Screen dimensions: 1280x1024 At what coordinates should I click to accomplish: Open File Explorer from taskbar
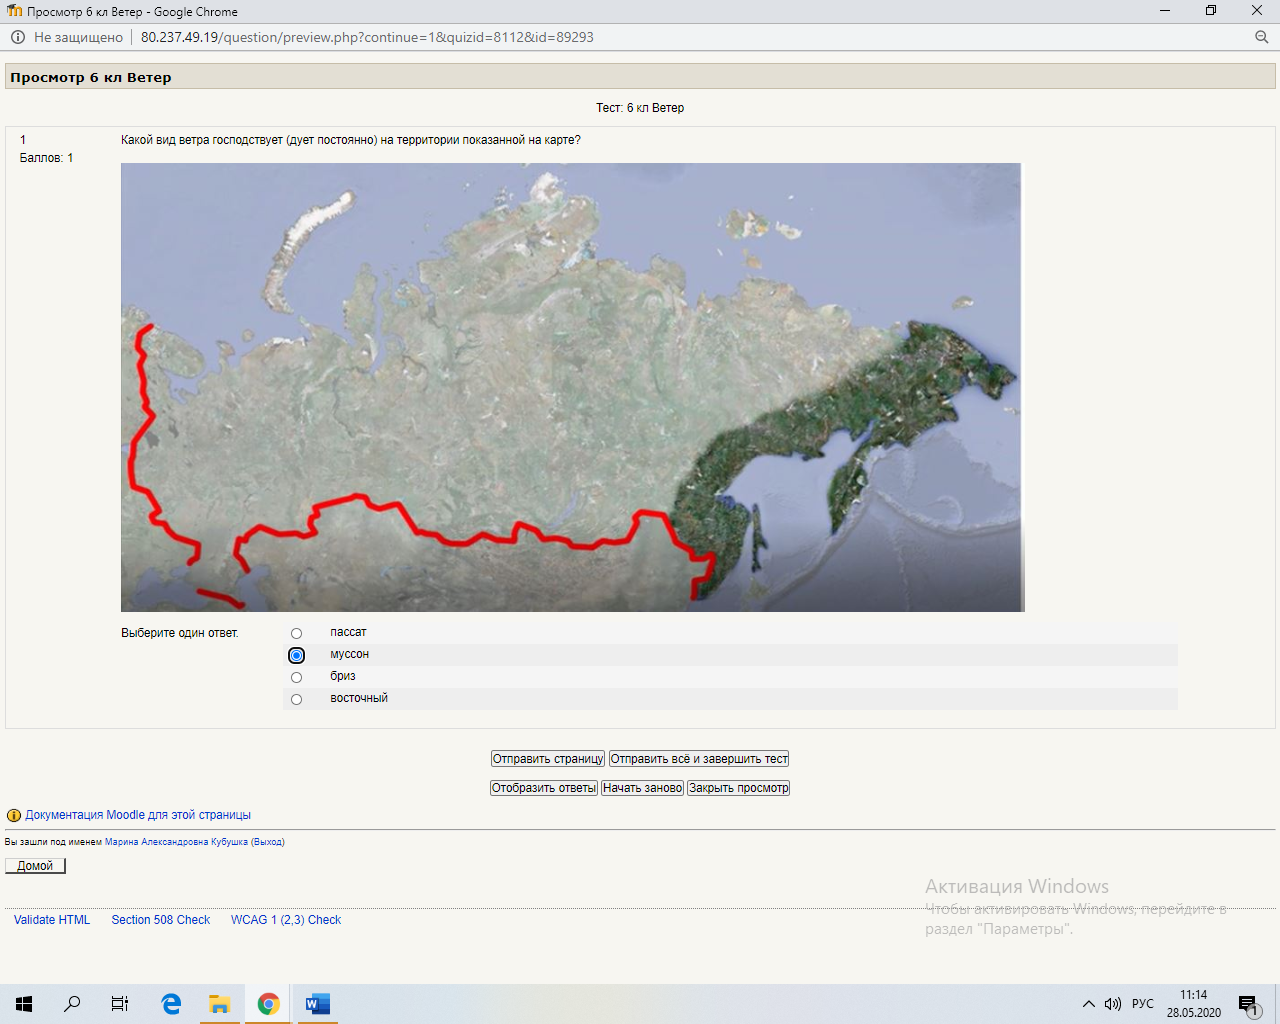(219, 1004)
